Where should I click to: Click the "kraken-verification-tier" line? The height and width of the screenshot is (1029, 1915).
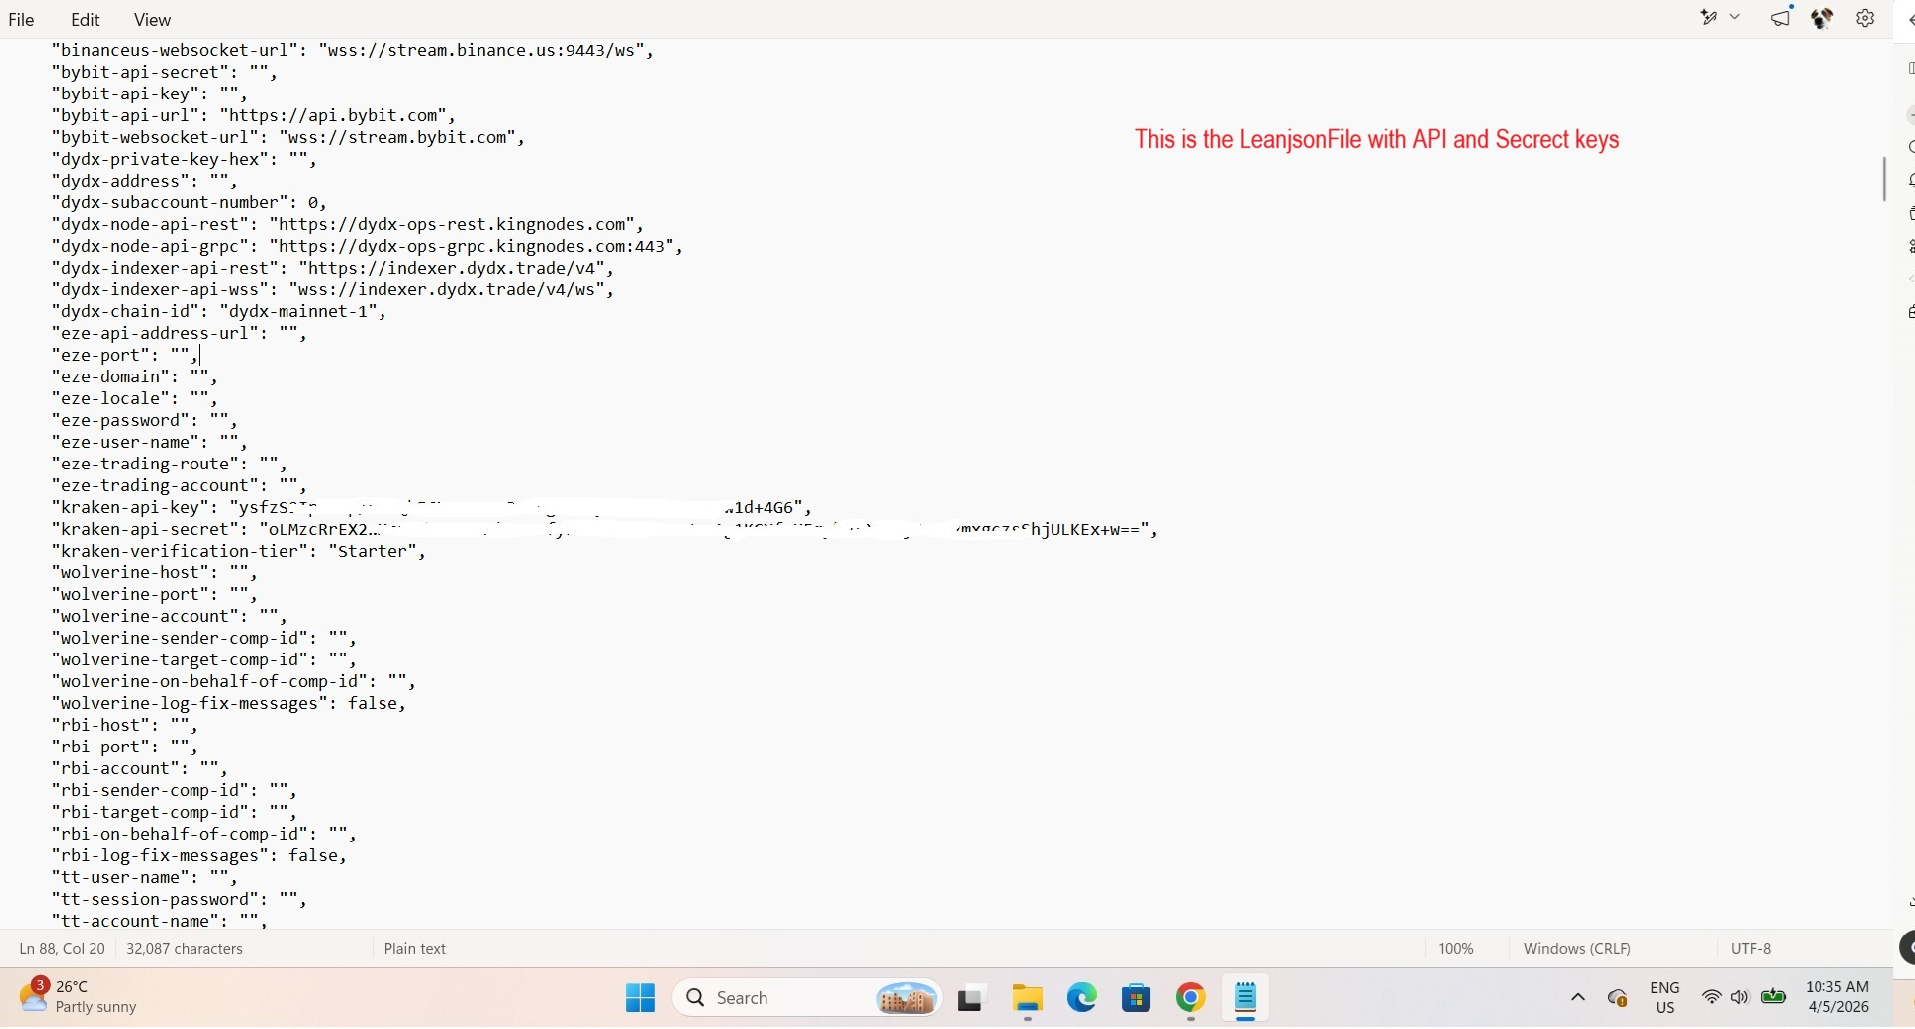(239, 551)
